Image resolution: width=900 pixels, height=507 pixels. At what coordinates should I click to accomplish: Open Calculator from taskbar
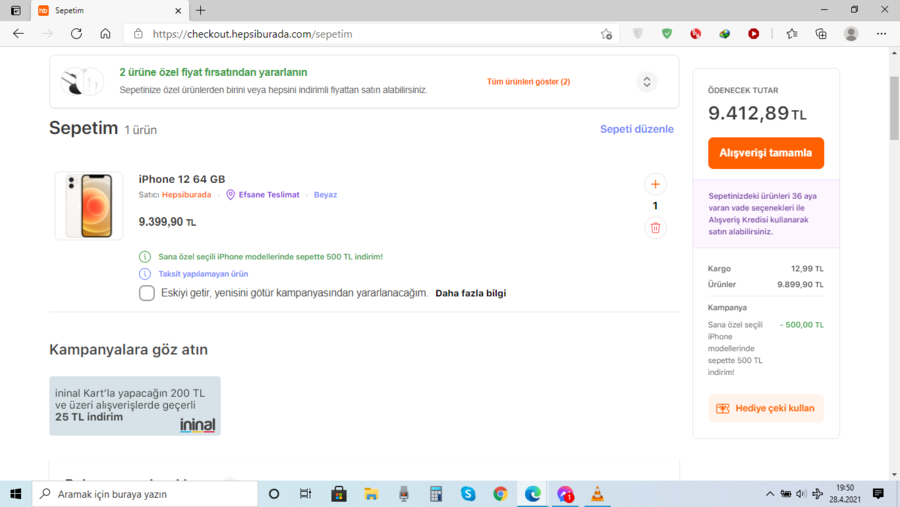[x=436, y=494]
